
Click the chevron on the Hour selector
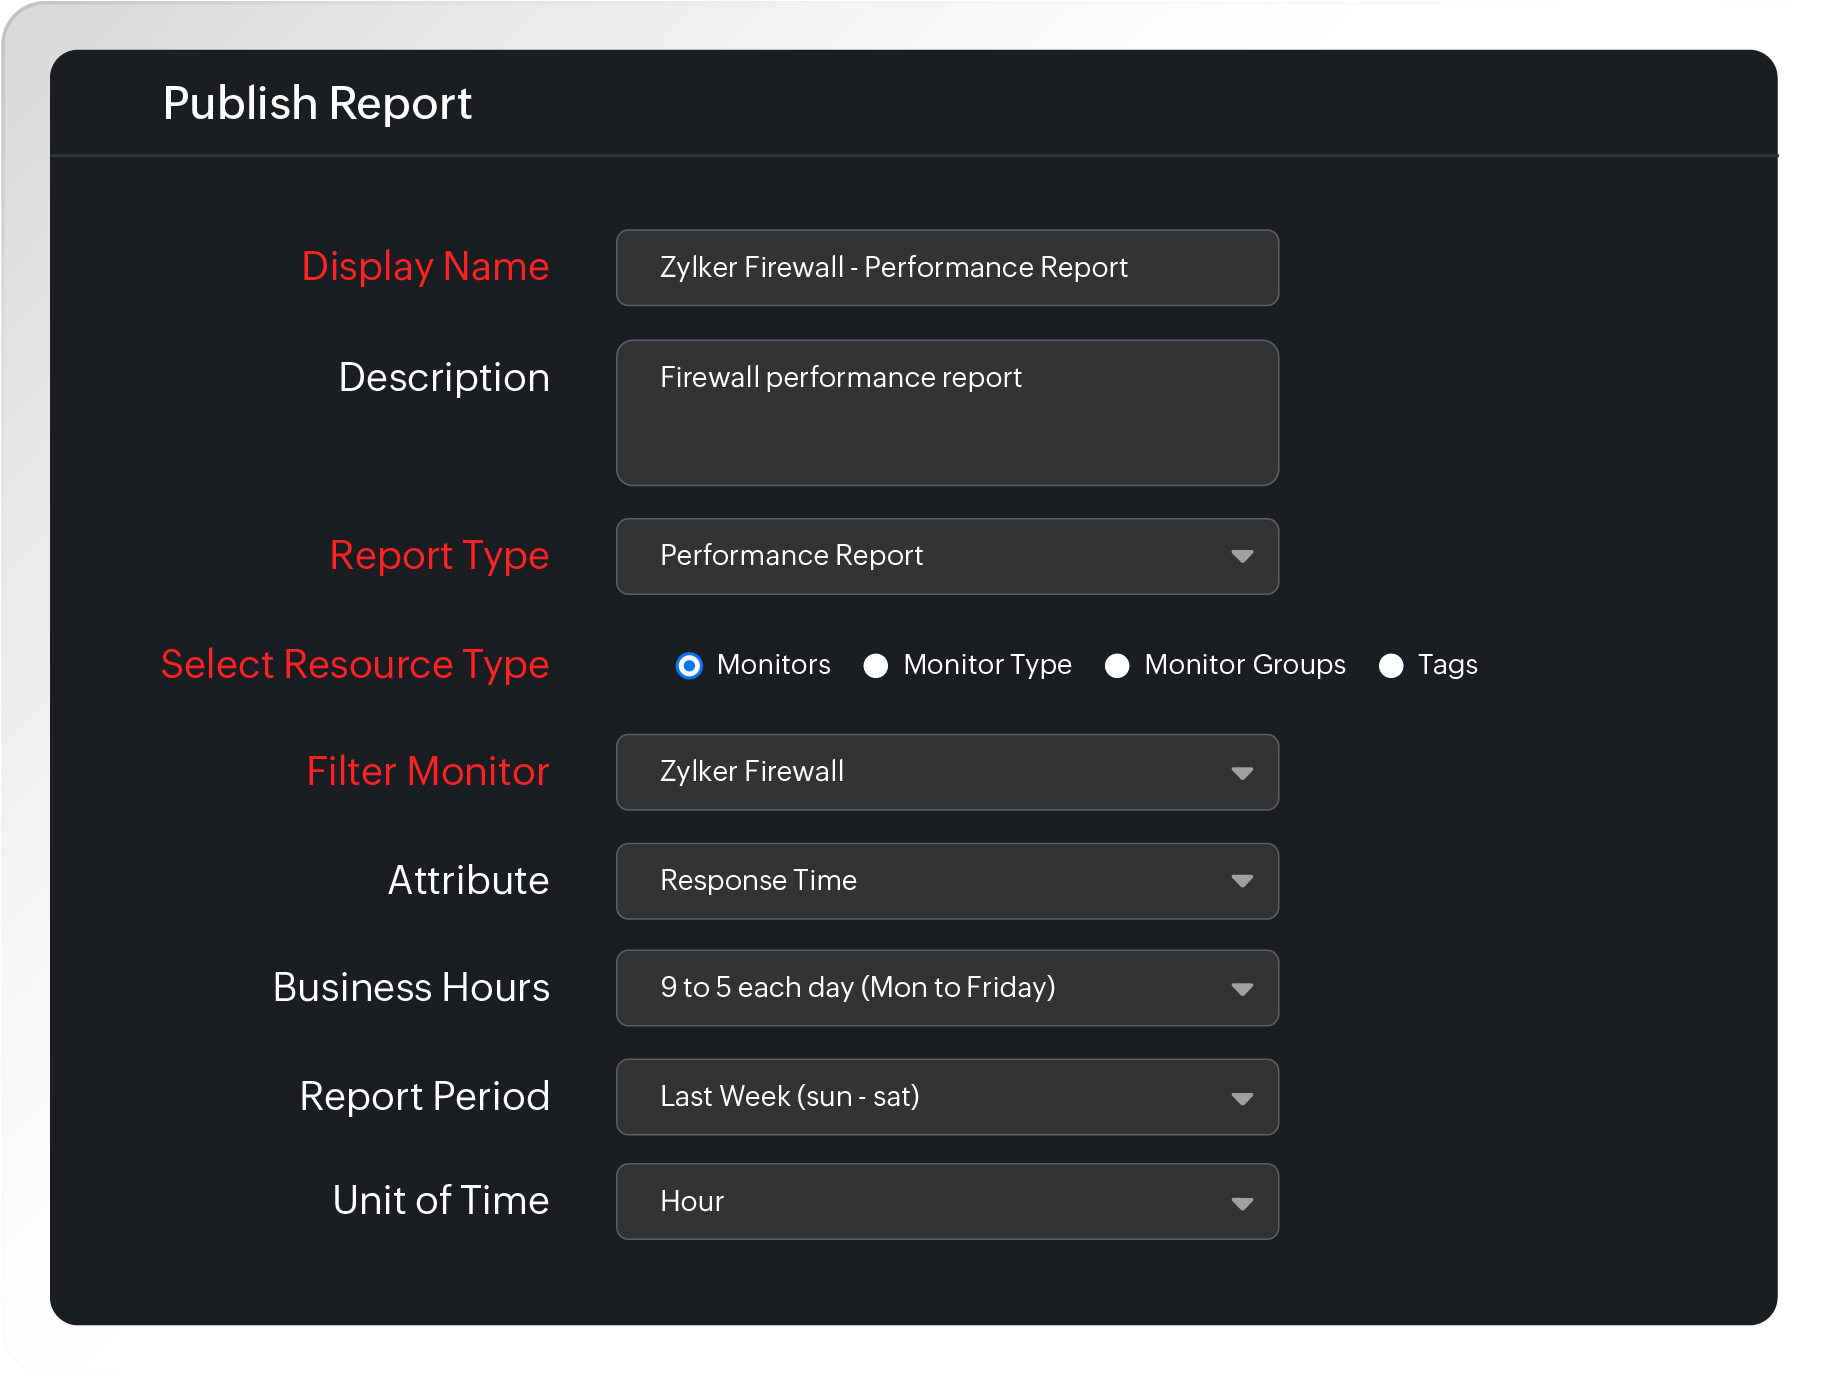1243,1202
